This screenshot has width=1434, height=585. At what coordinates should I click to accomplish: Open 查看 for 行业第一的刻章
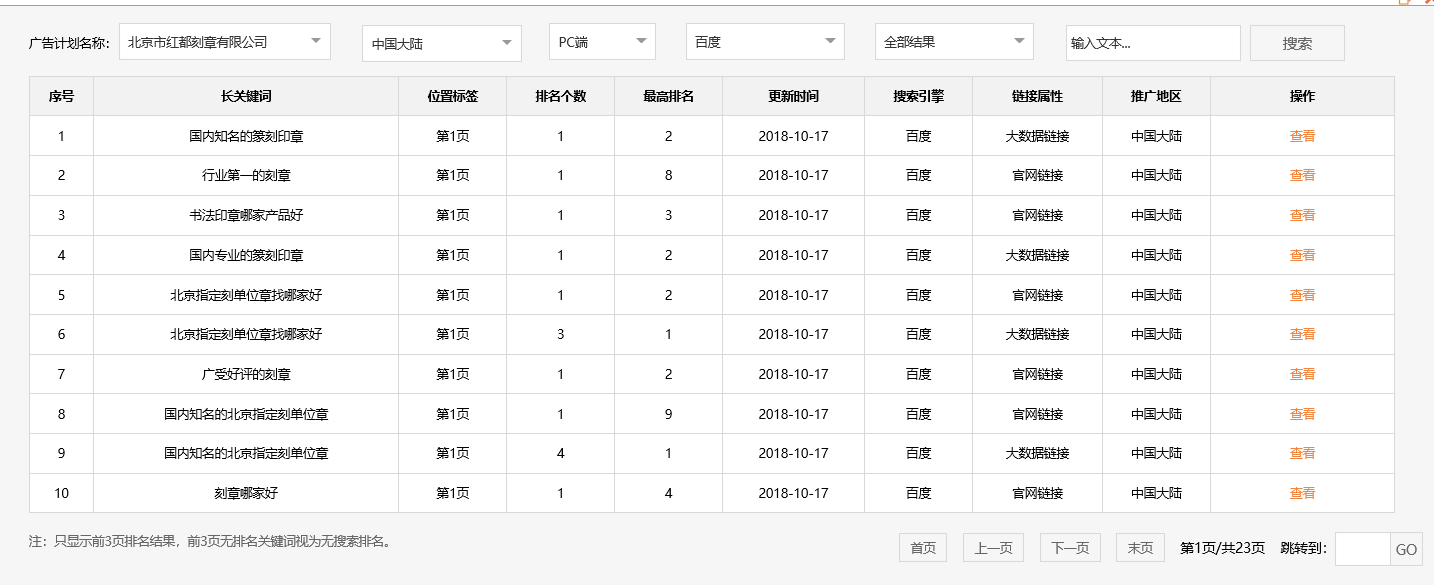[x=1302, y=175]
